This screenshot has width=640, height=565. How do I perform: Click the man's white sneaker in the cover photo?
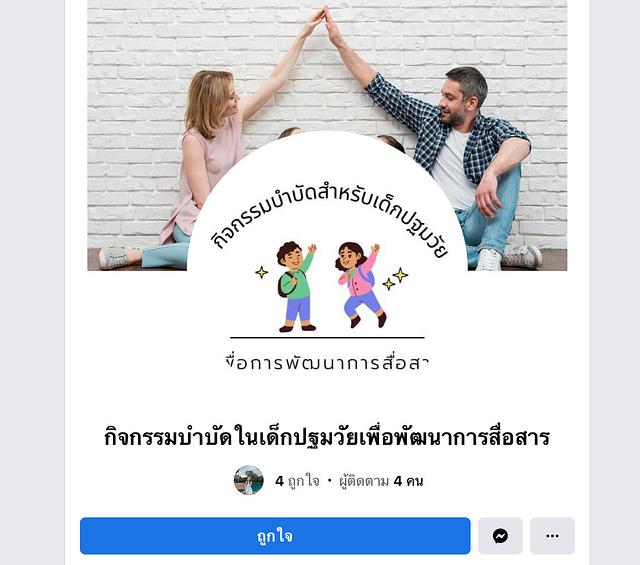[x=488, y=260]
